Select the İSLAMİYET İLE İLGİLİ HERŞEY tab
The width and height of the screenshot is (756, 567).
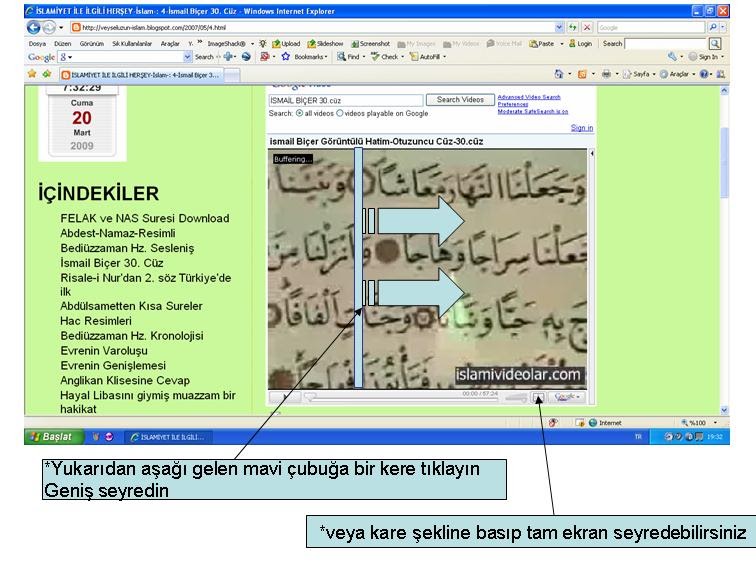coord(140,75)
